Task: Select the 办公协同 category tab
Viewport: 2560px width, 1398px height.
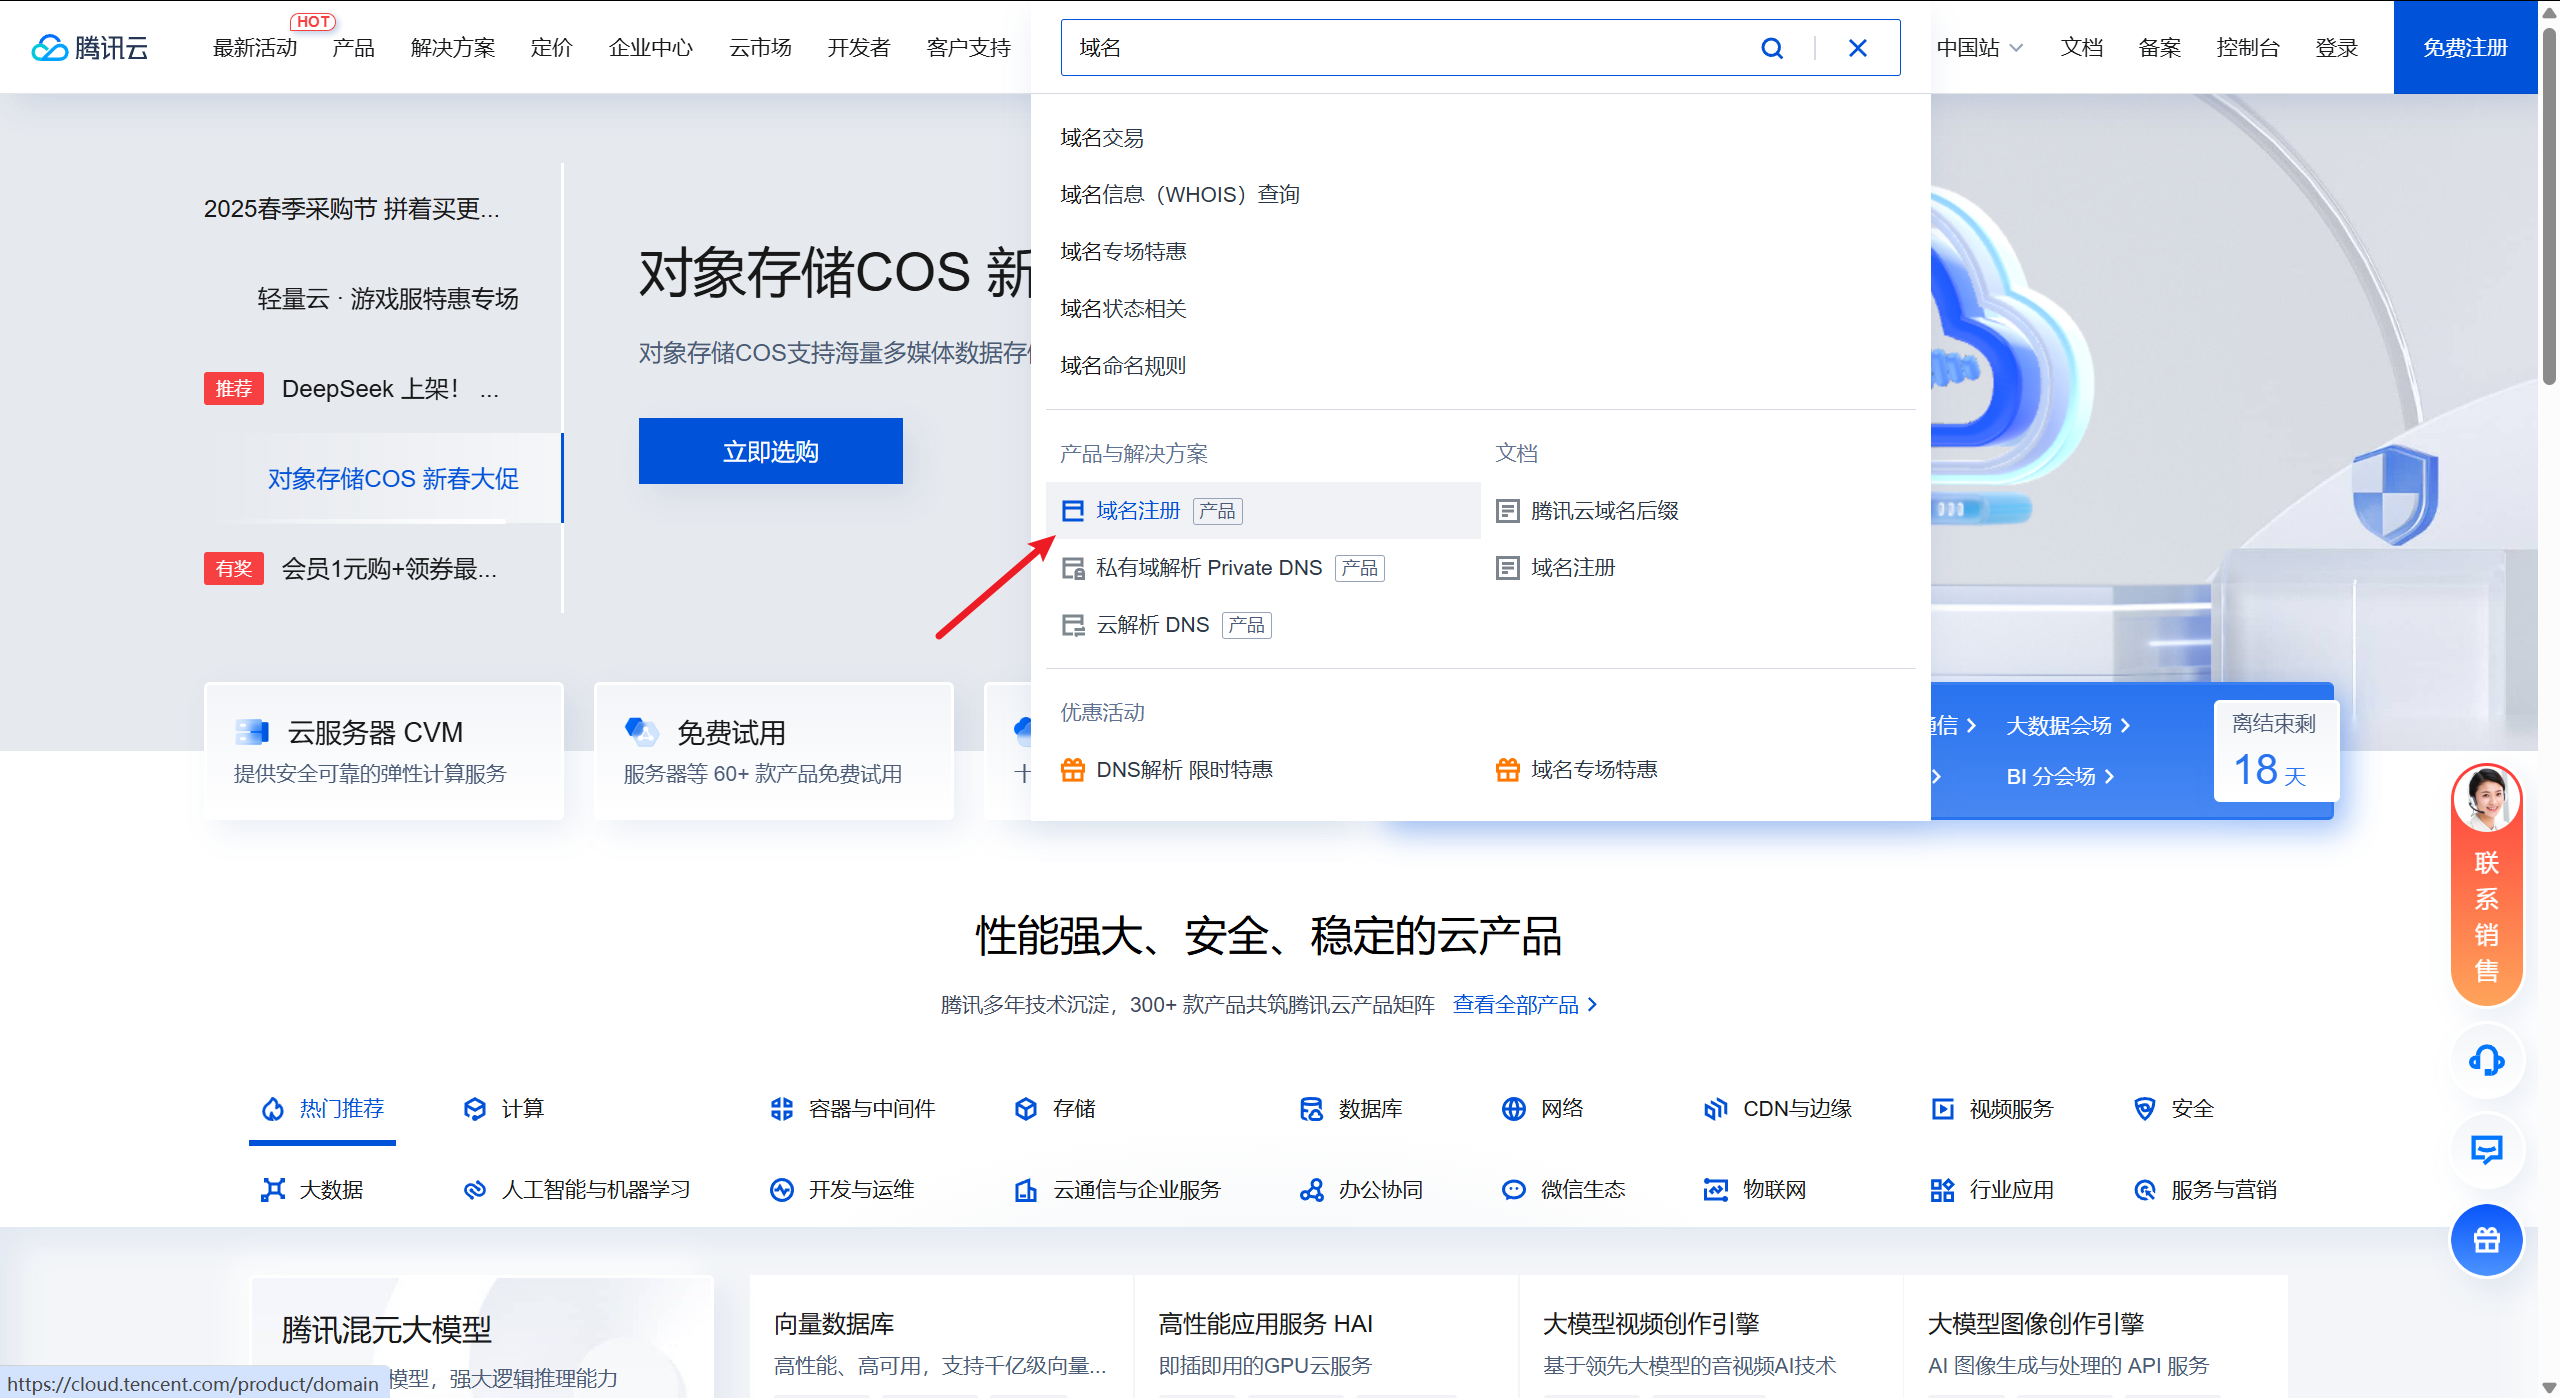Action: (x=1361, y=1189)
